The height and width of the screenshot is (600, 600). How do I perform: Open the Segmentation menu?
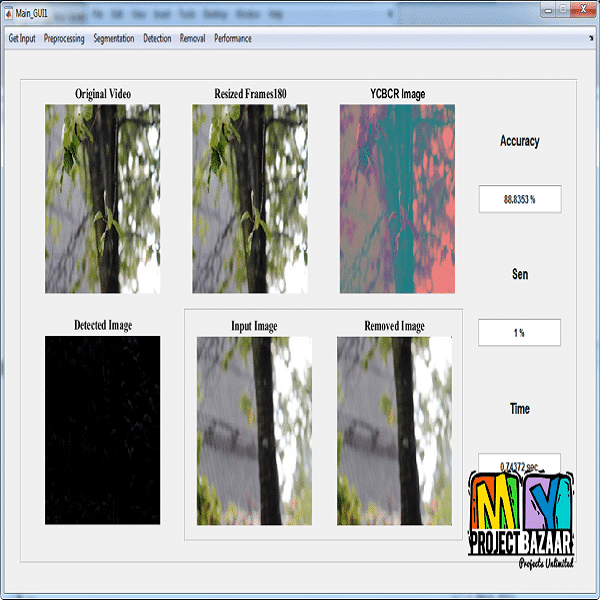click(114, 39)
